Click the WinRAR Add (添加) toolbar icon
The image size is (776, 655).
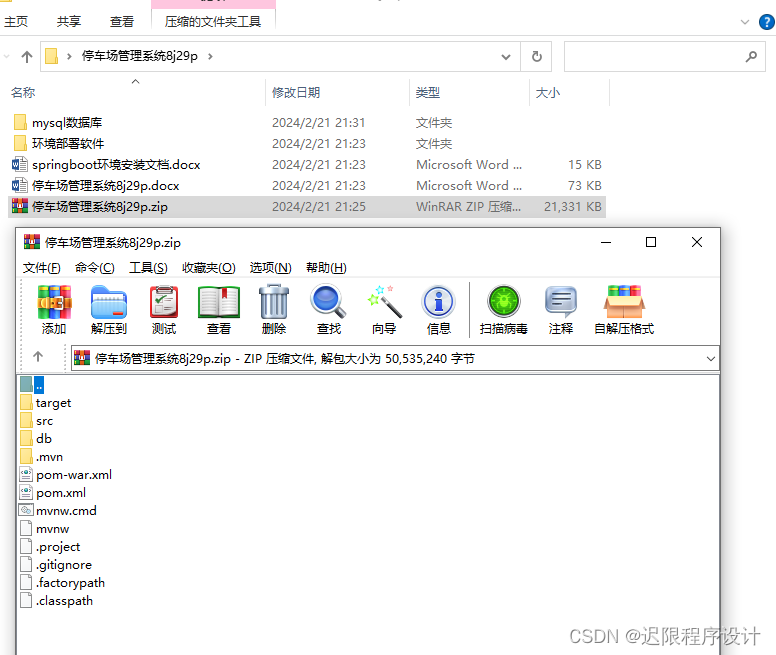pyautogui.click(x=54, y=302)
